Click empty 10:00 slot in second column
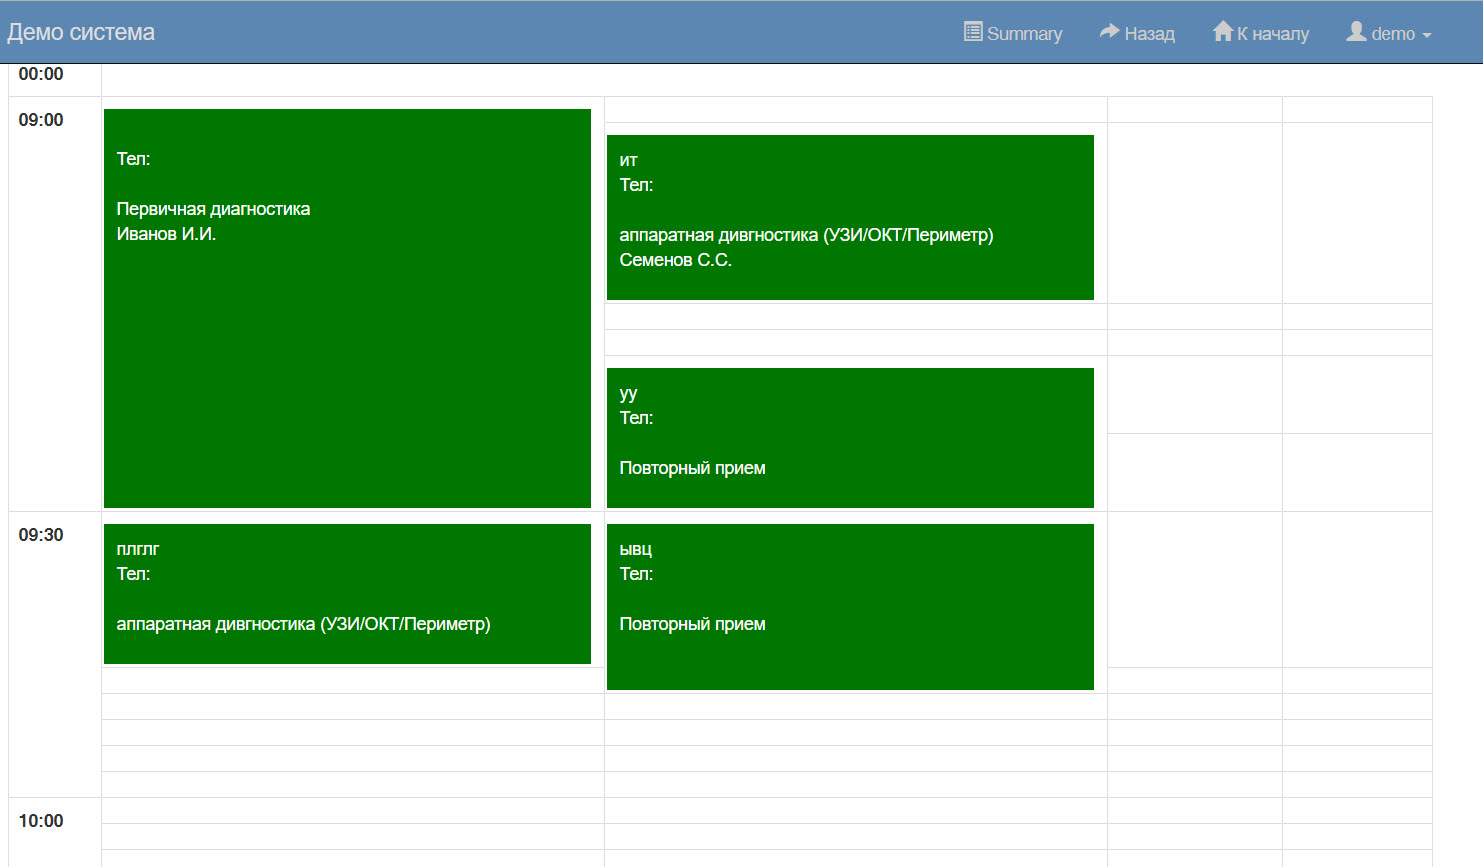1483x867 pixels. click(x=855, y=811)
